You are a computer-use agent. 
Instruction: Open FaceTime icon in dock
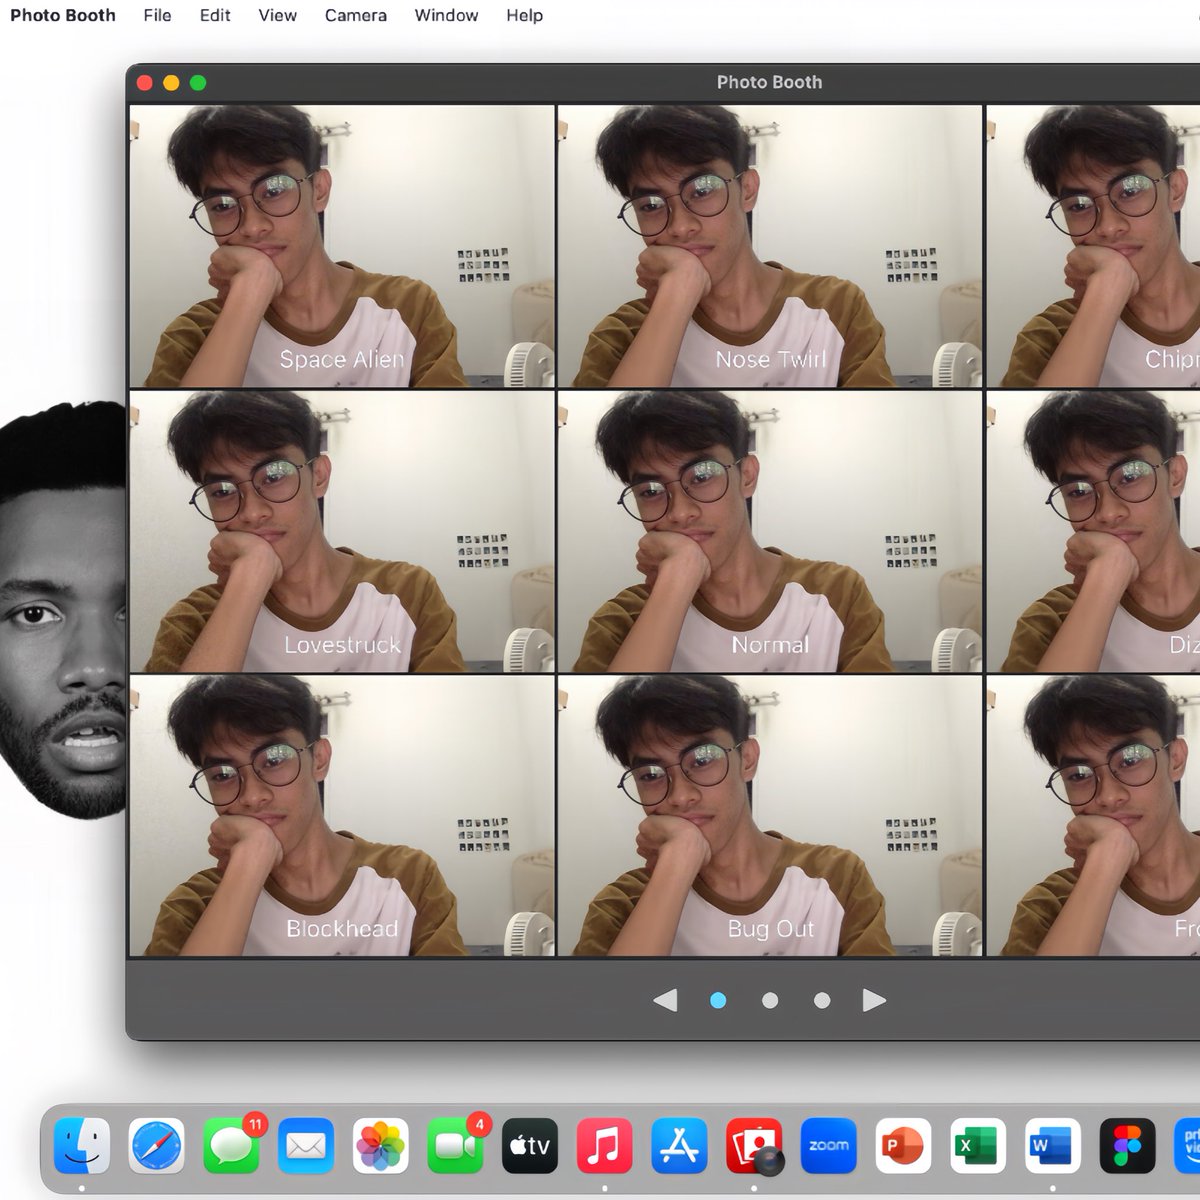tap(456, 1145)
